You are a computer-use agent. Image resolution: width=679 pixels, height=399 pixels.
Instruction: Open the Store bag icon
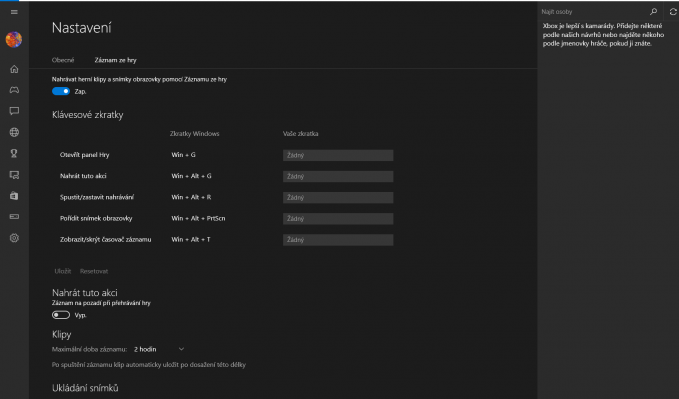[14, 196]
